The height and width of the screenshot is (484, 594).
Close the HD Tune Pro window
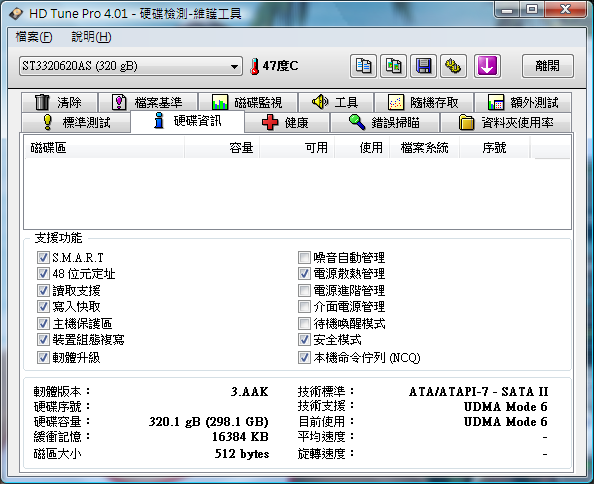tap(565, 9)
